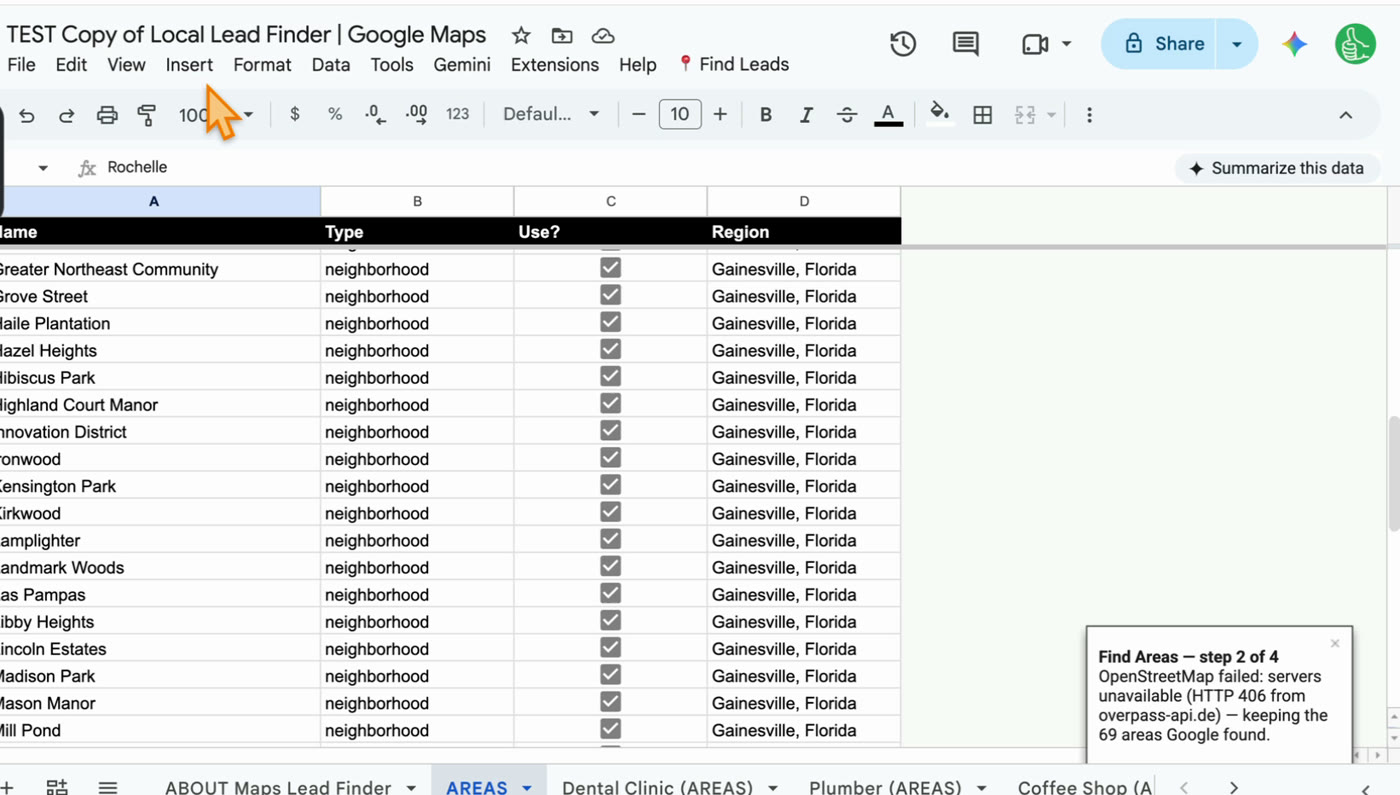The image size is (1400, 795).
Task: Open the more toolbar options
Action: pos(1089,115)
